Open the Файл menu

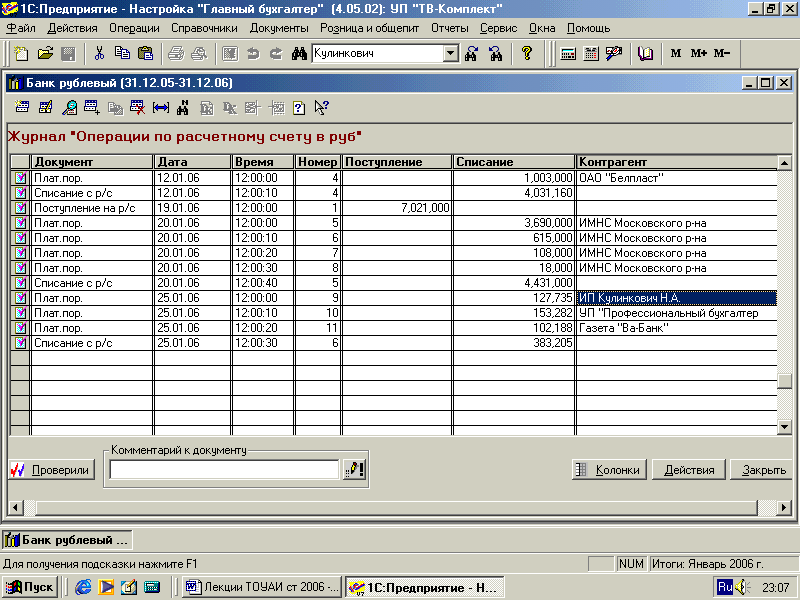pyautogui.click(x=21, y=28)
